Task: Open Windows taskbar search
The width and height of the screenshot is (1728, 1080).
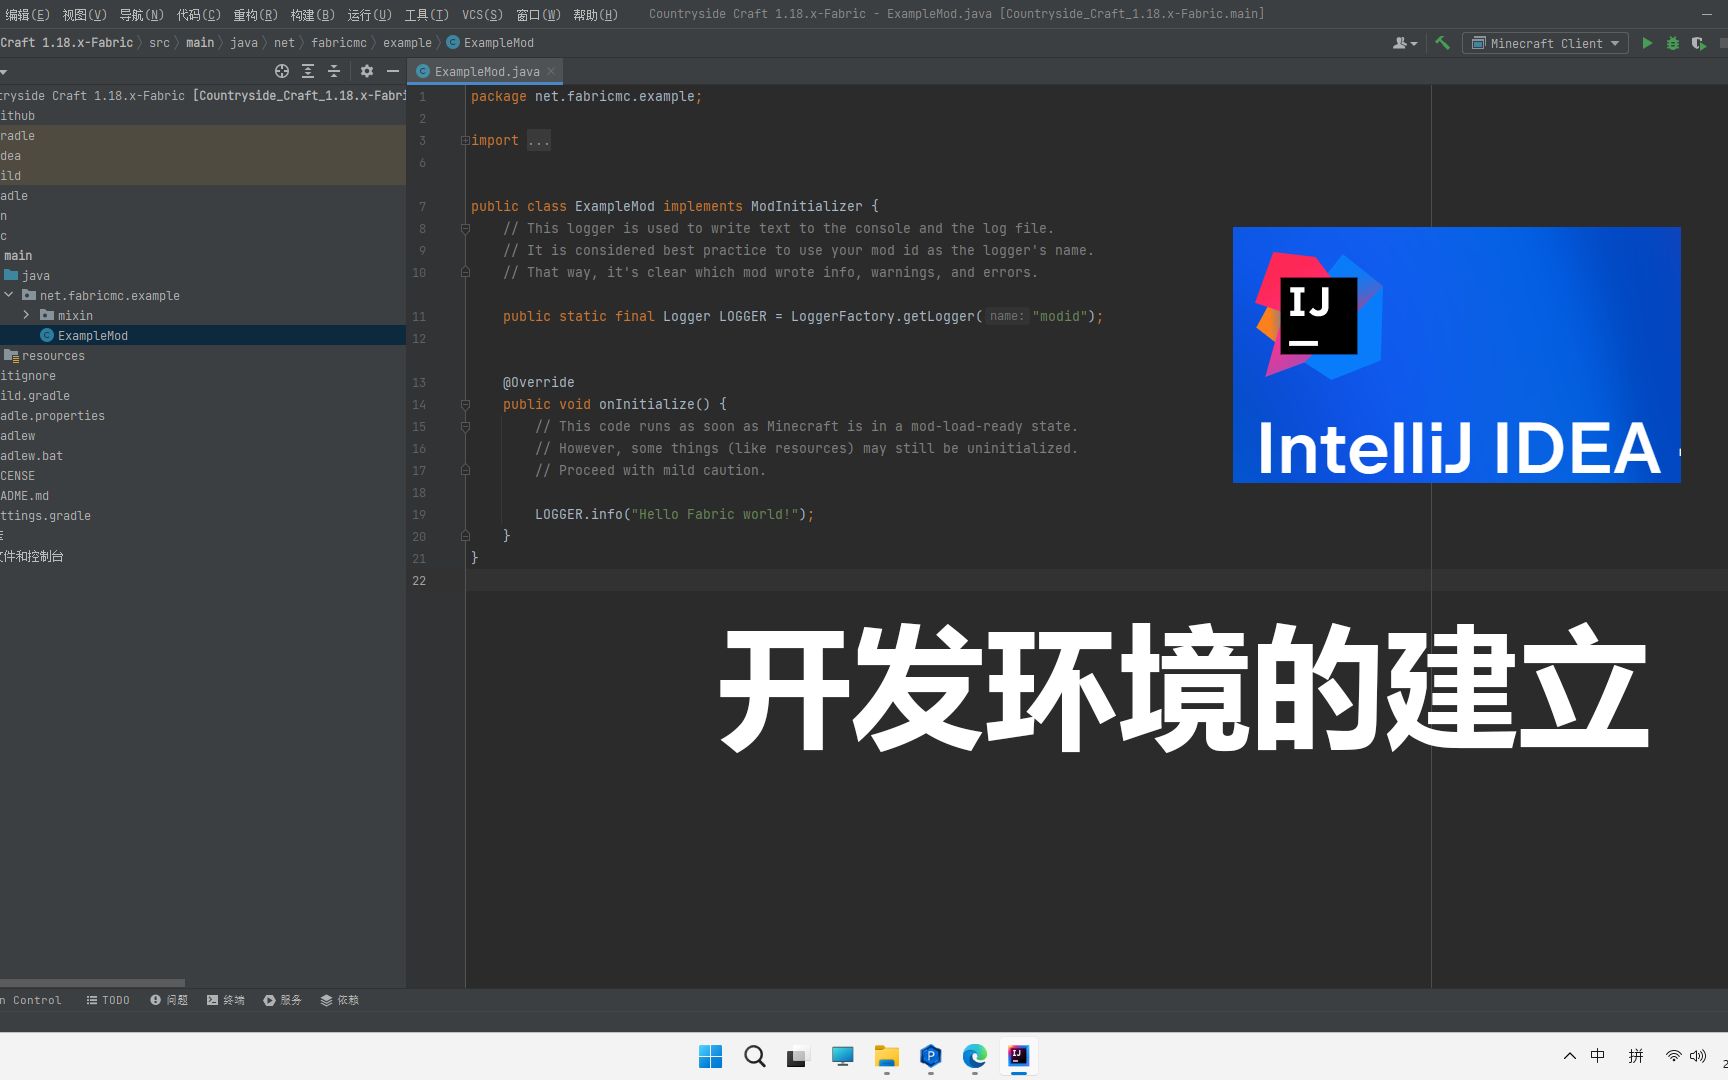Action: tap(755, 1056)
